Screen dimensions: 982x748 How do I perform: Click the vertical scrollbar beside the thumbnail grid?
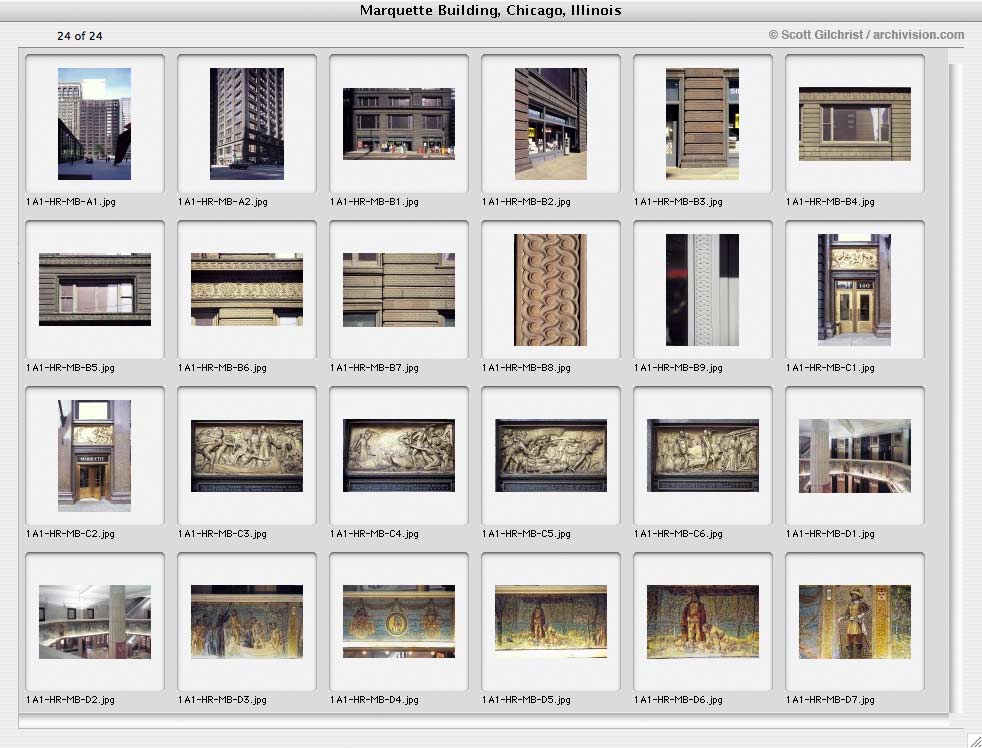click(956, 388)
